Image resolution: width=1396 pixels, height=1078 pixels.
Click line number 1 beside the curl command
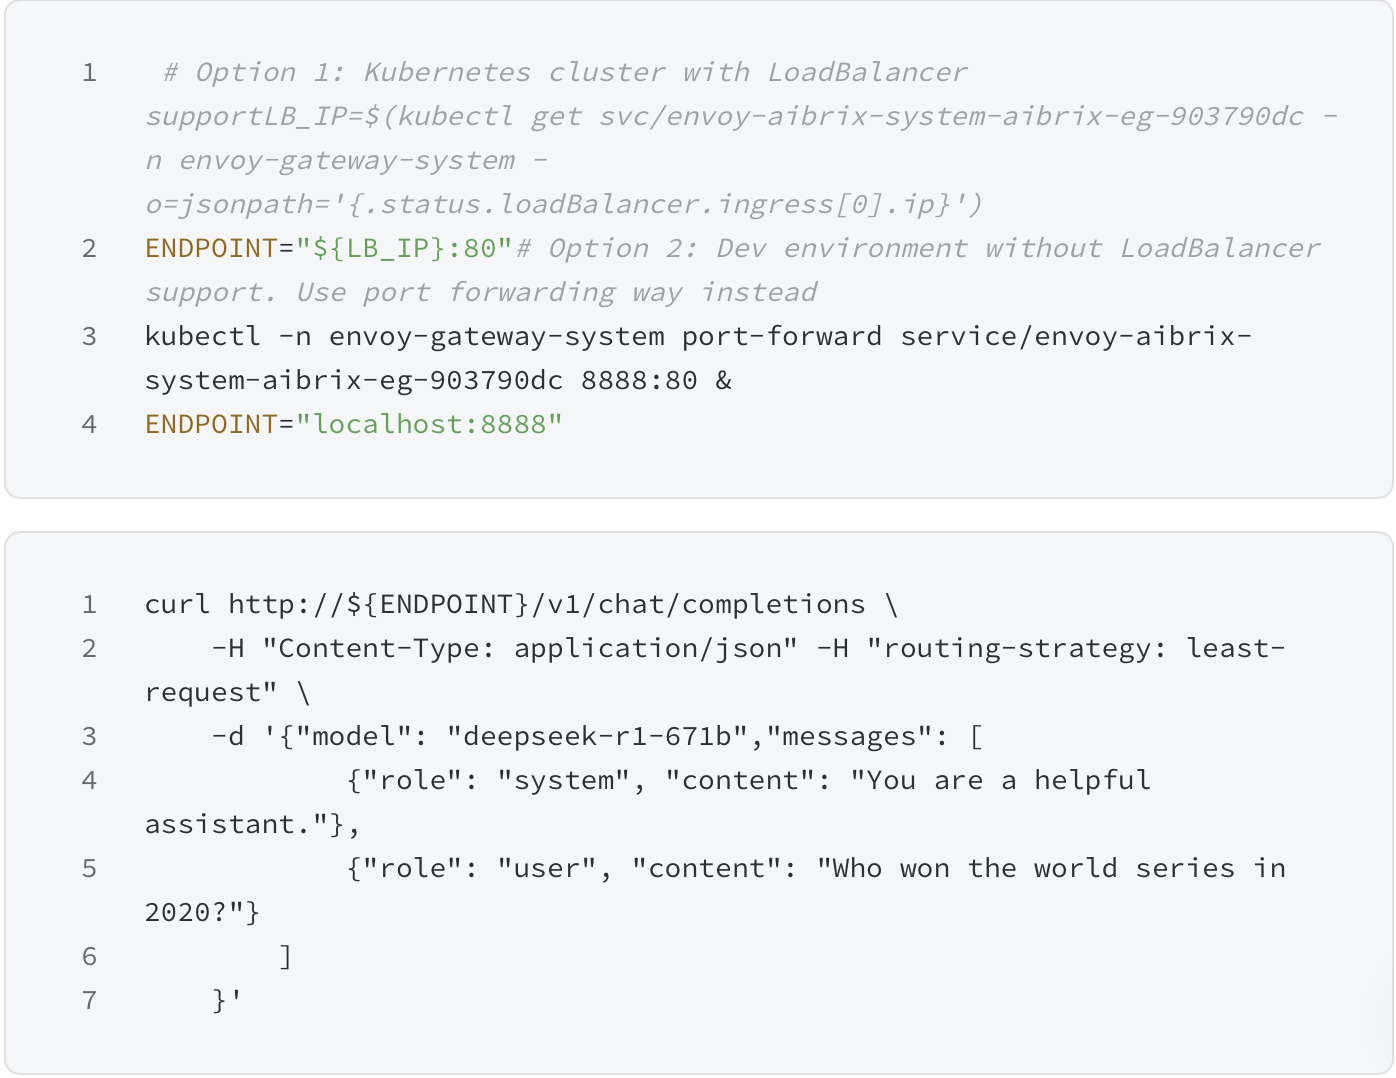coord(90,605)
